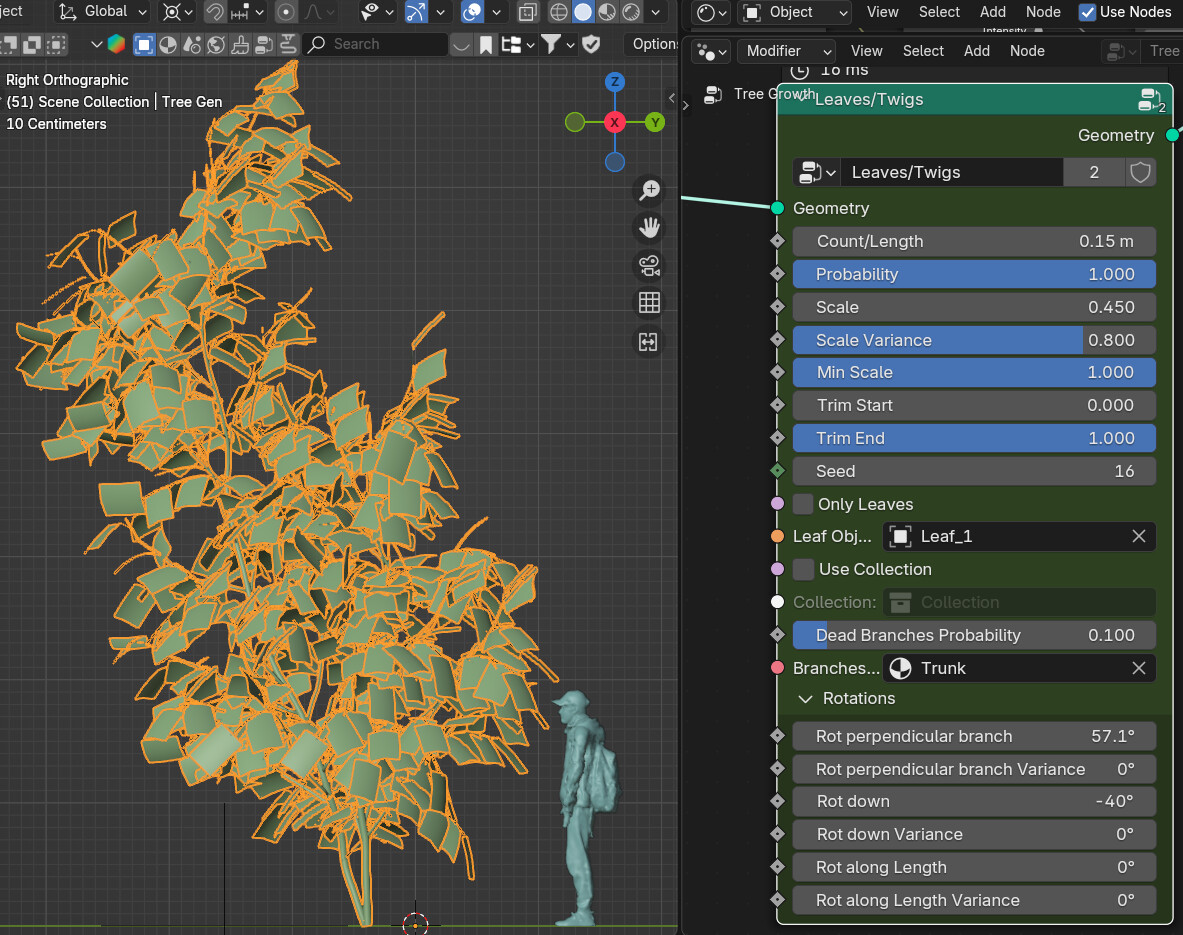Open Object shader type dropdown
This screenshot has width=1183, height=935.
tap(795, 12)
